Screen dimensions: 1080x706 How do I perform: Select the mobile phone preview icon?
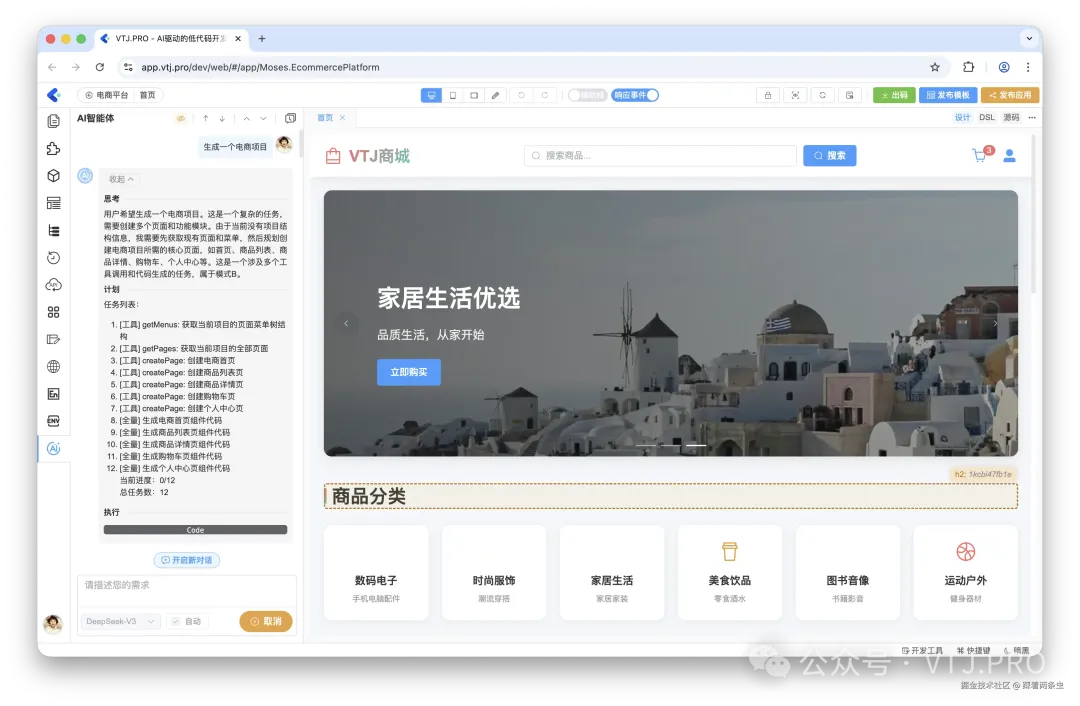pyautogui.click(x=452, y=95)
